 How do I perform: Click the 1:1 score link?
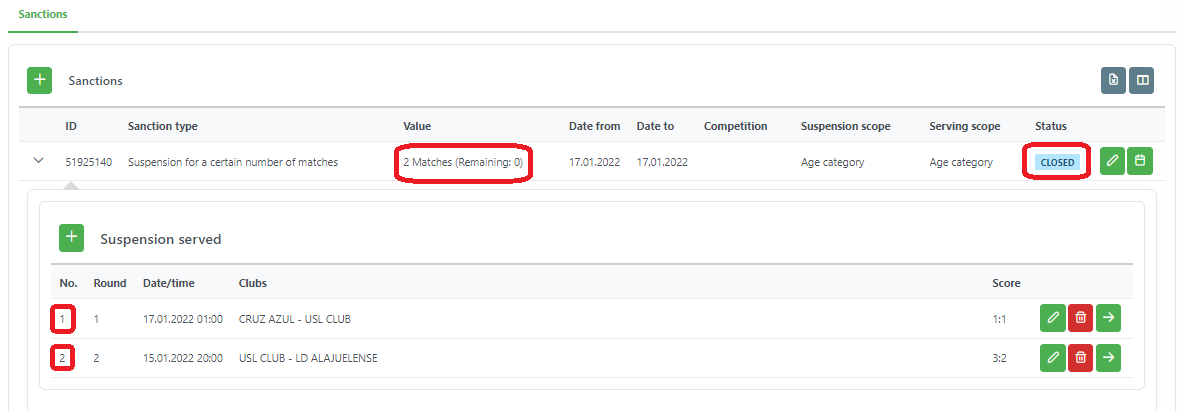1000,319
